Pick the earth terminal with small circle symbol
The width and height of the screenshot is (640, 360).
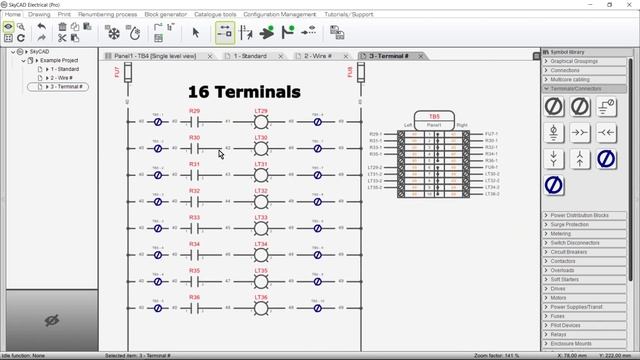pyautogui.click(x=607, y=107)
